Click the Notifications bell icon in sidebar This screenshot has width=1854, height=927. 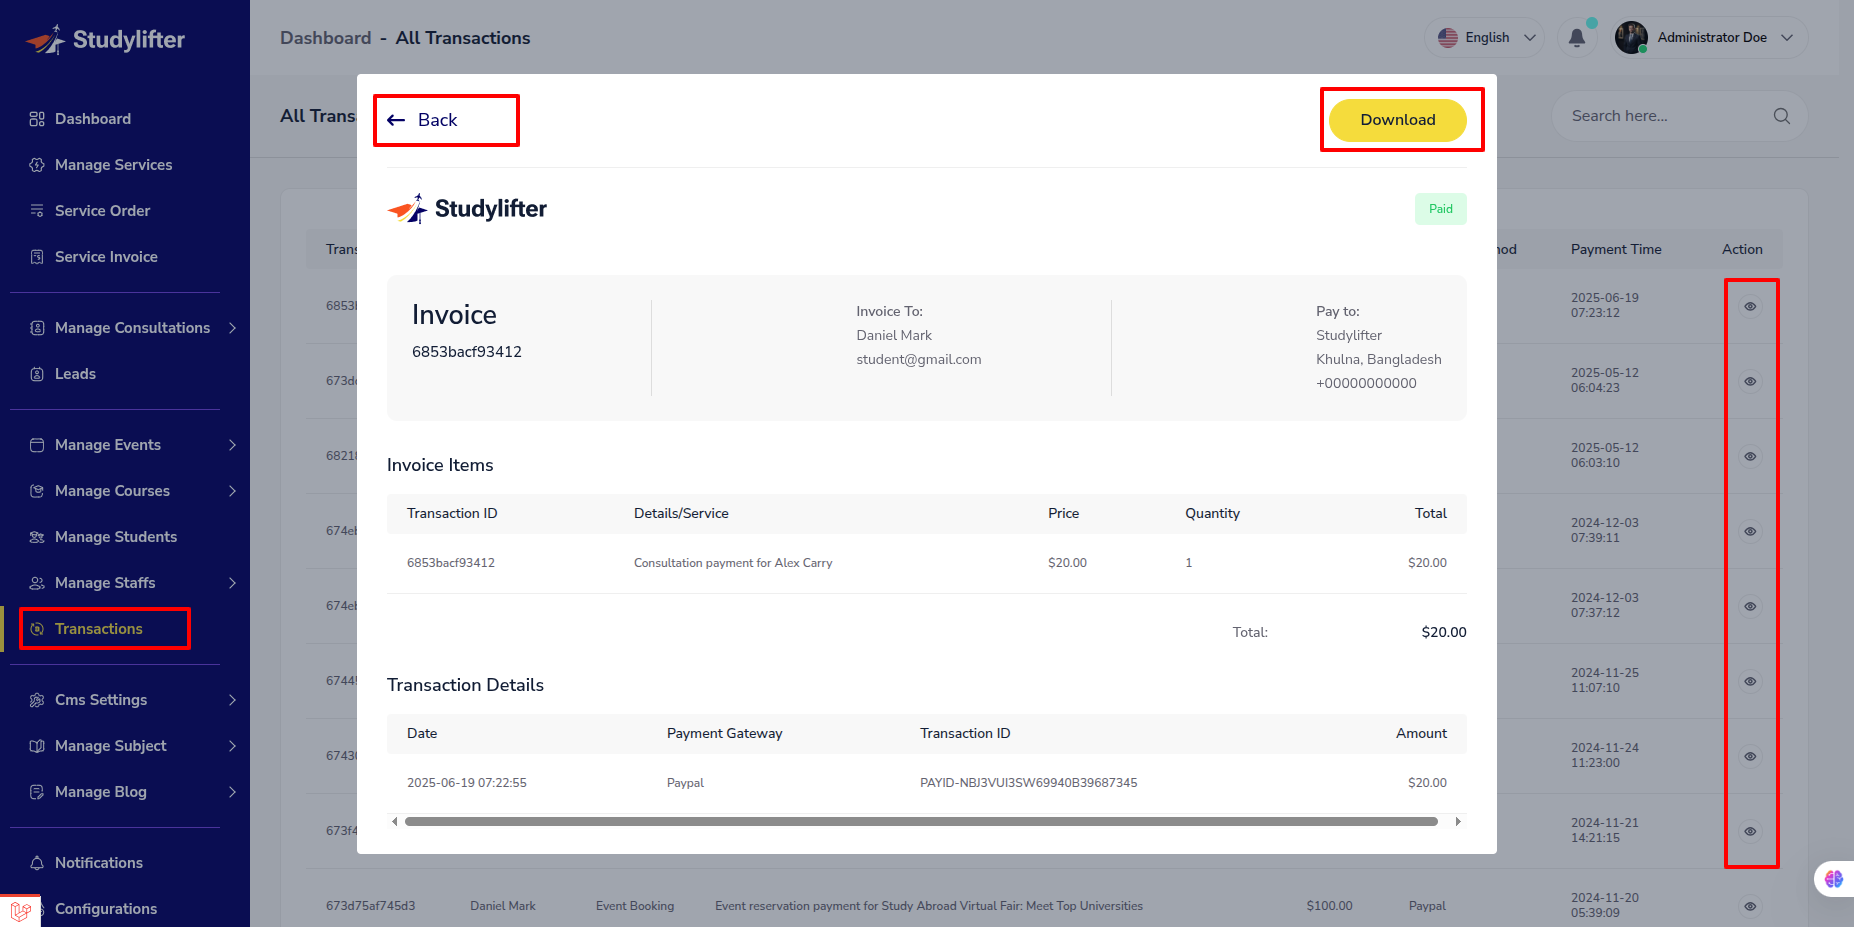coord(37,863)
